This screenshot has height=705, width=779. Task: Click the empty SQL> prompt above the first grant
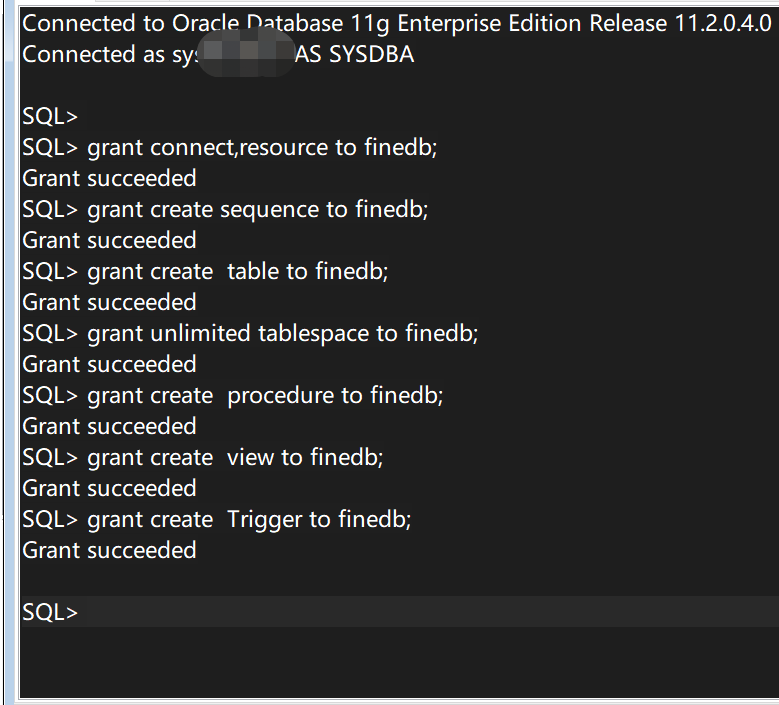tap(50, 116)
